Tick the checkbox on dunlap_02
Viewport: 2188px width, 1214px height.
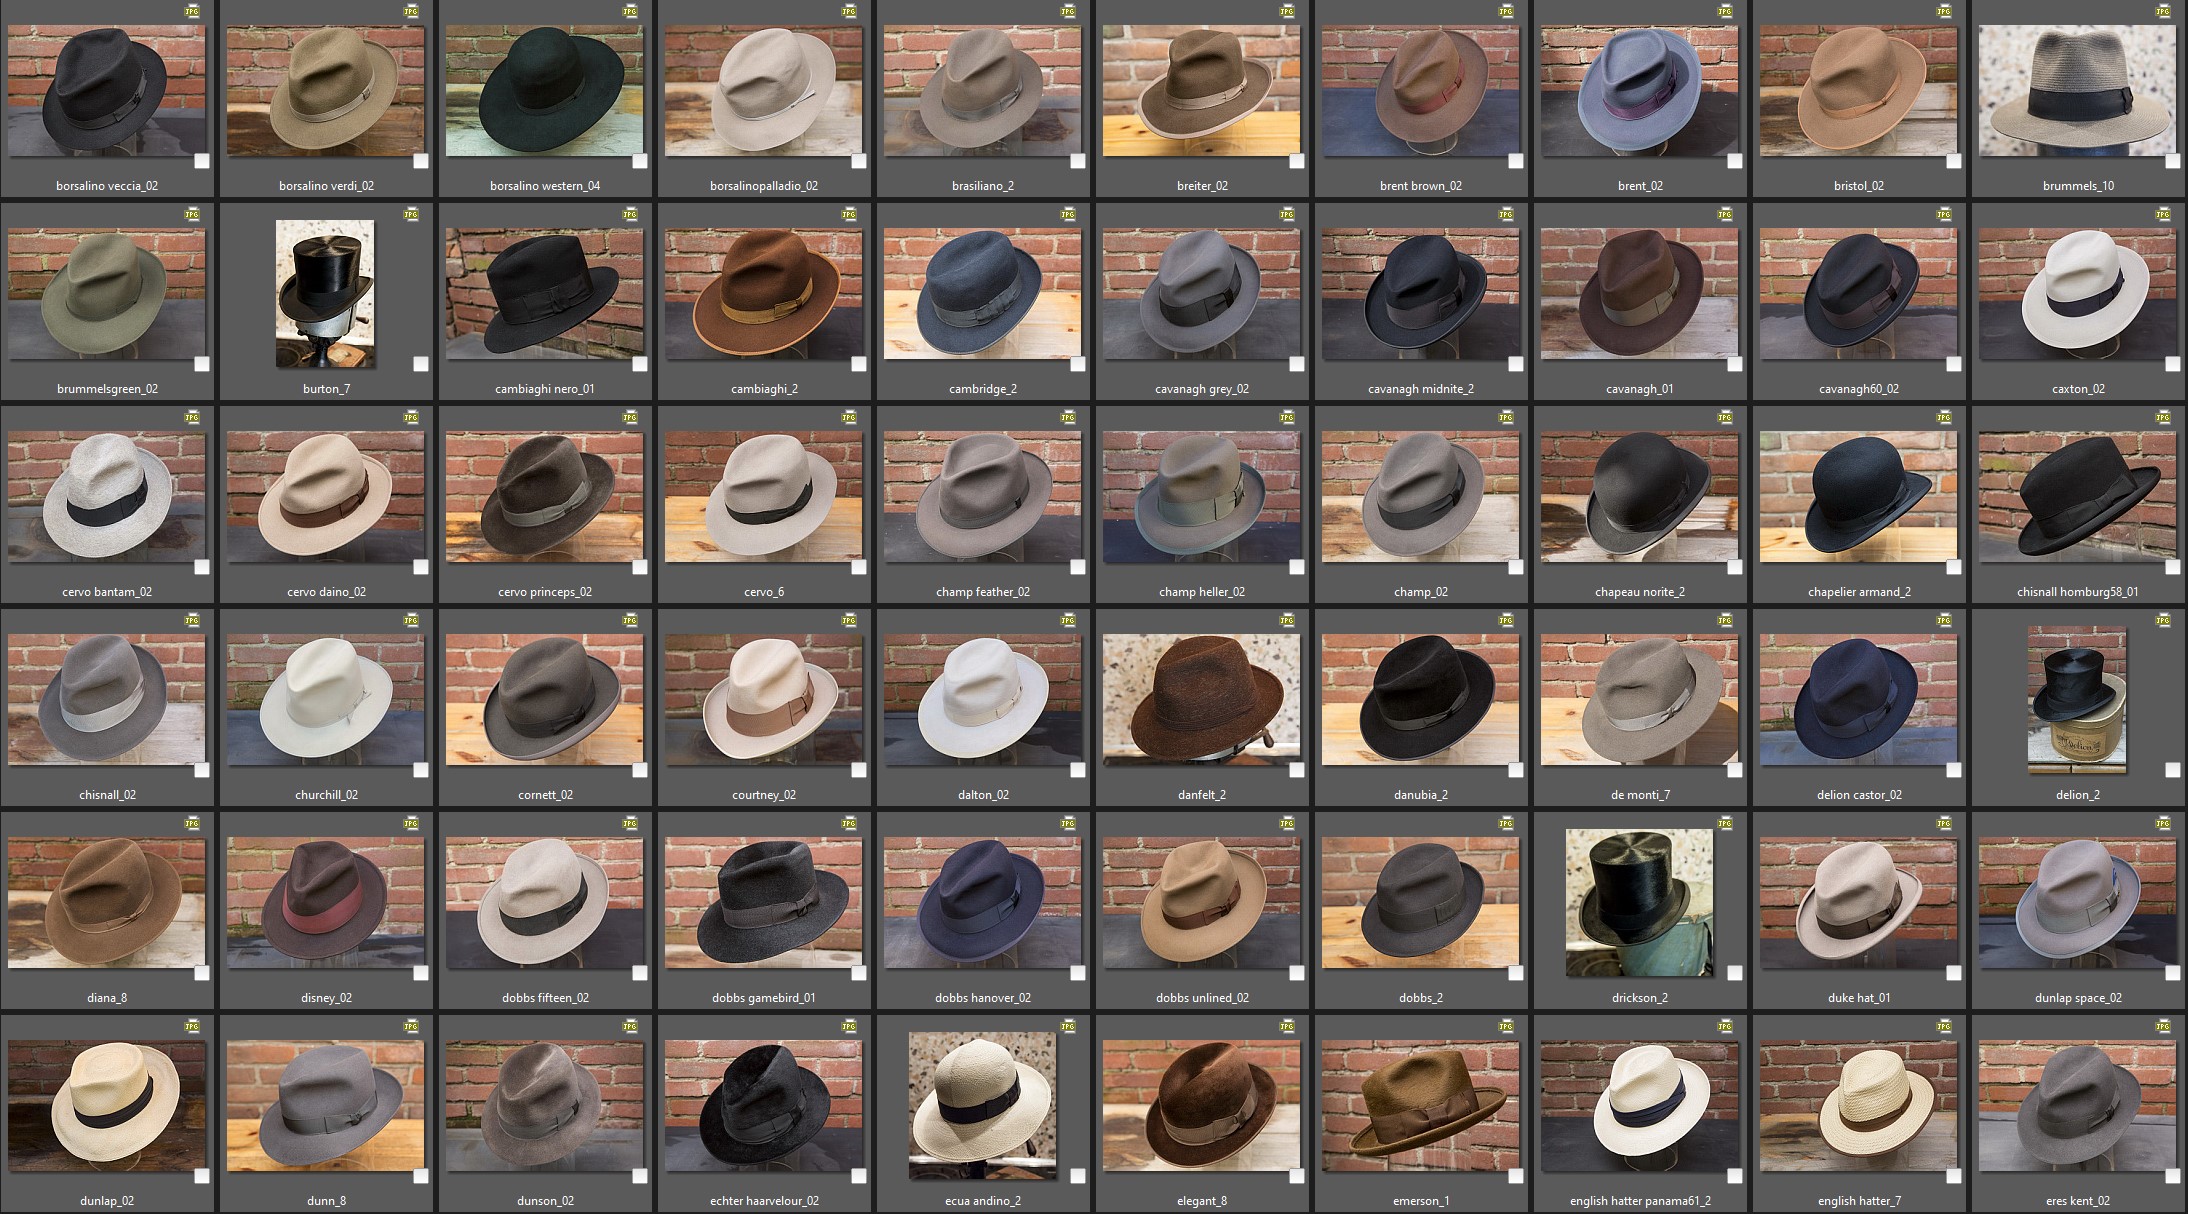[202, 1176]
